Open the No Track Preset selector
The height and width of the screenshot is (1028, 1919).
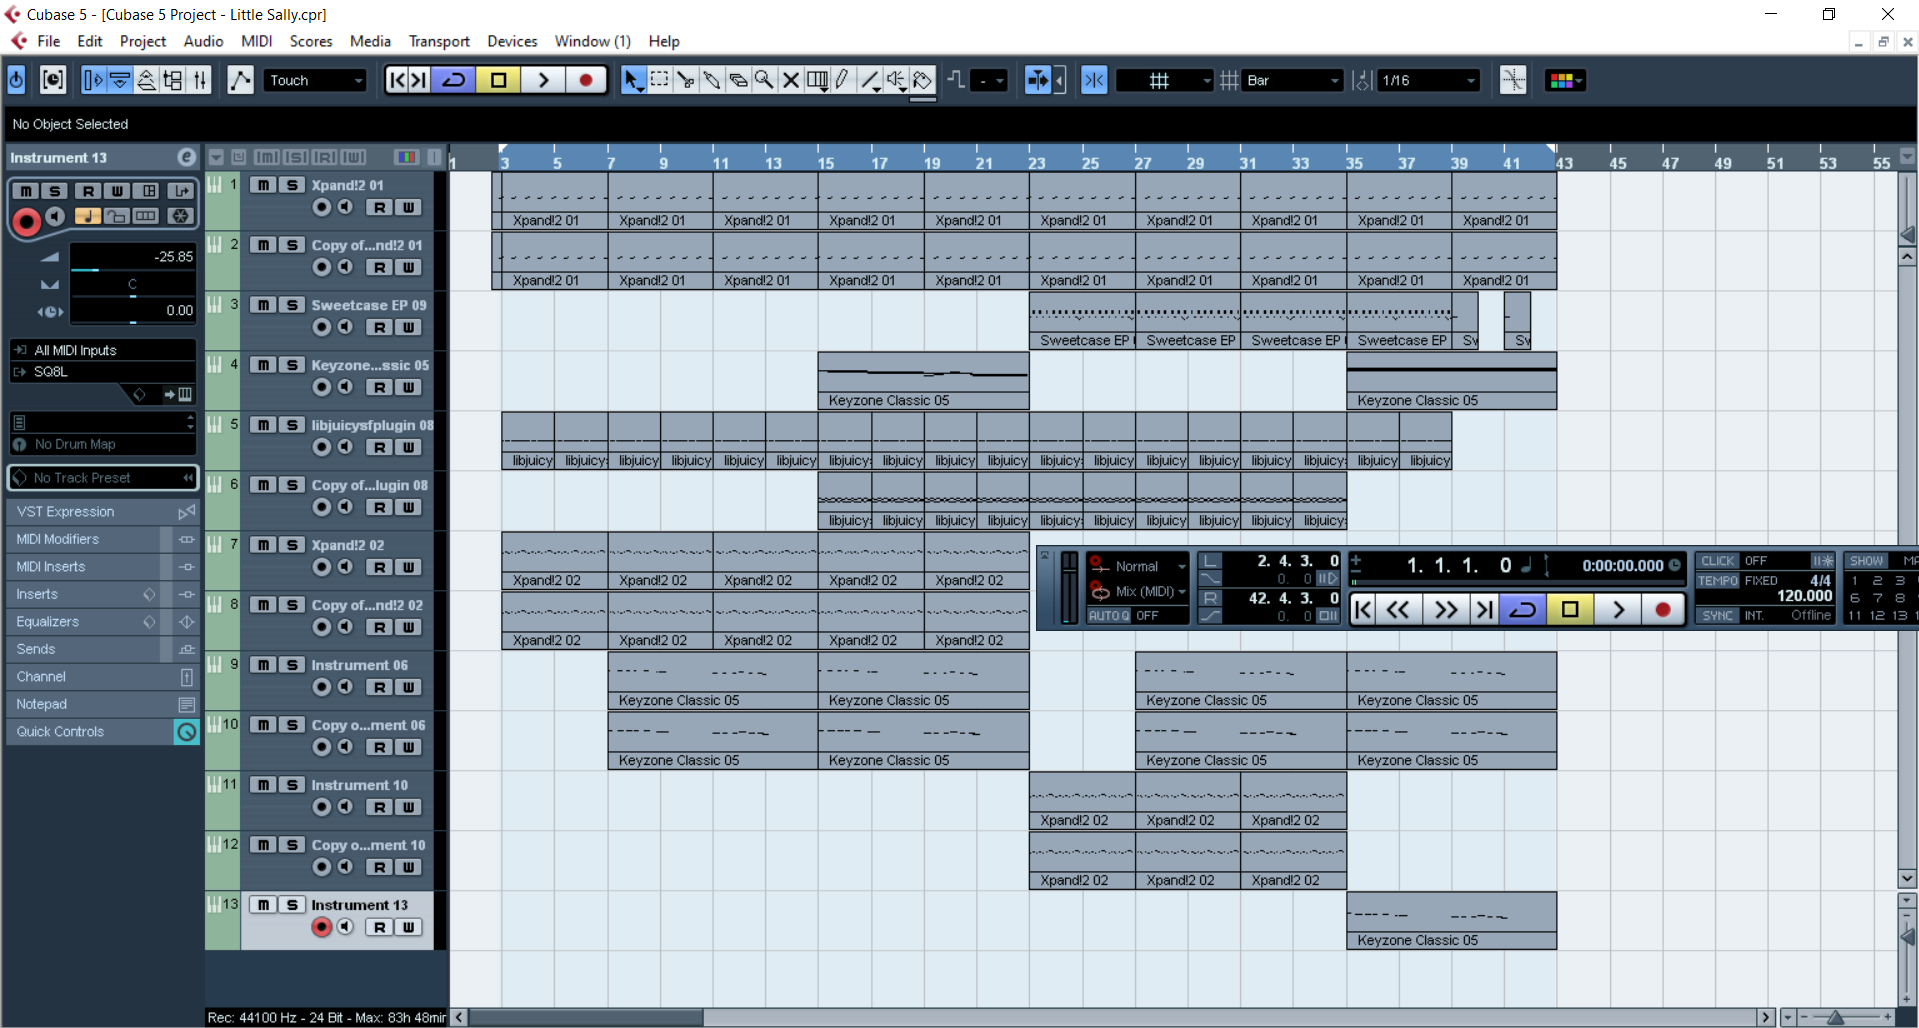pyautogui.click(x=104, y=478)
